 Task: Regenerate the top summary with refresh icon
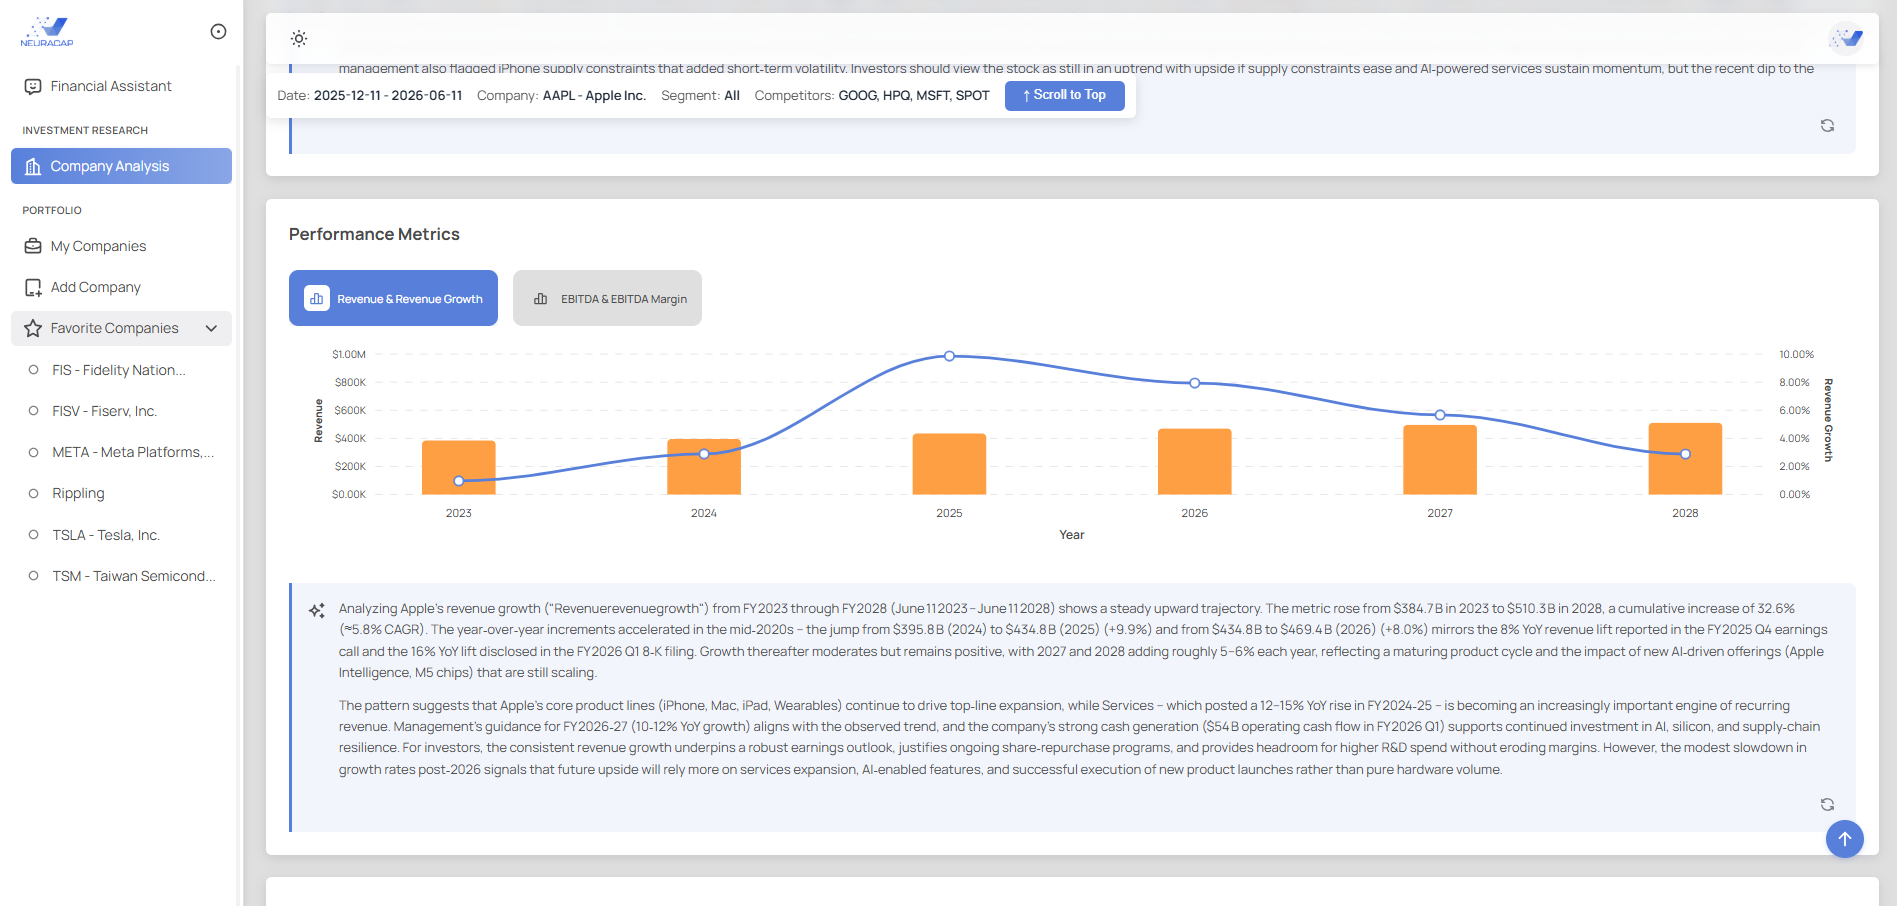pyautogui.click(x=1827, y=126)
